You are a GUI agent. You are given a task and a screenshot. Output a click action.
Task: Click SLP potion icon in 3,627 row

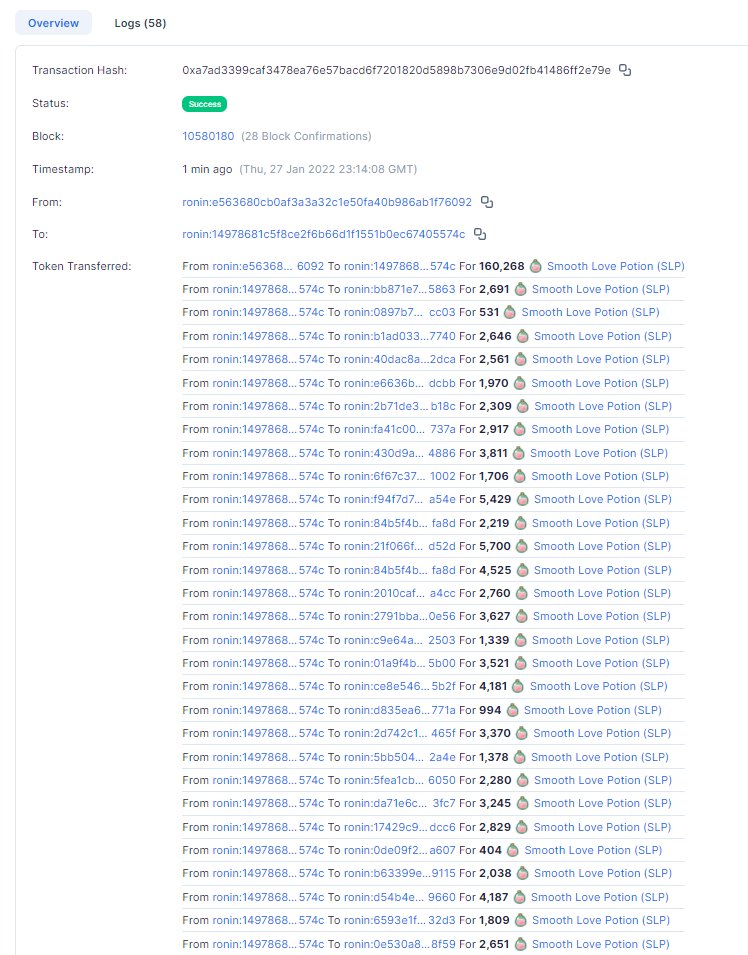click(x=521, y=616)
